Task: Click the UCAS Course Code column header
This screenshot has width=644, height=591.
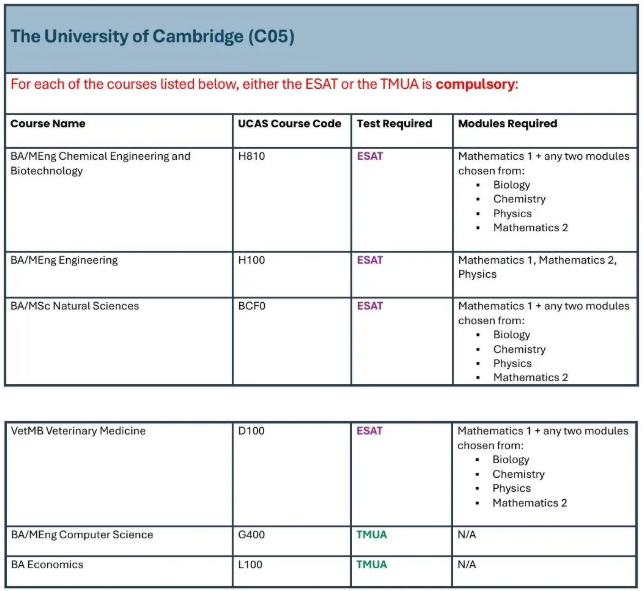Action: click(290, 124)
